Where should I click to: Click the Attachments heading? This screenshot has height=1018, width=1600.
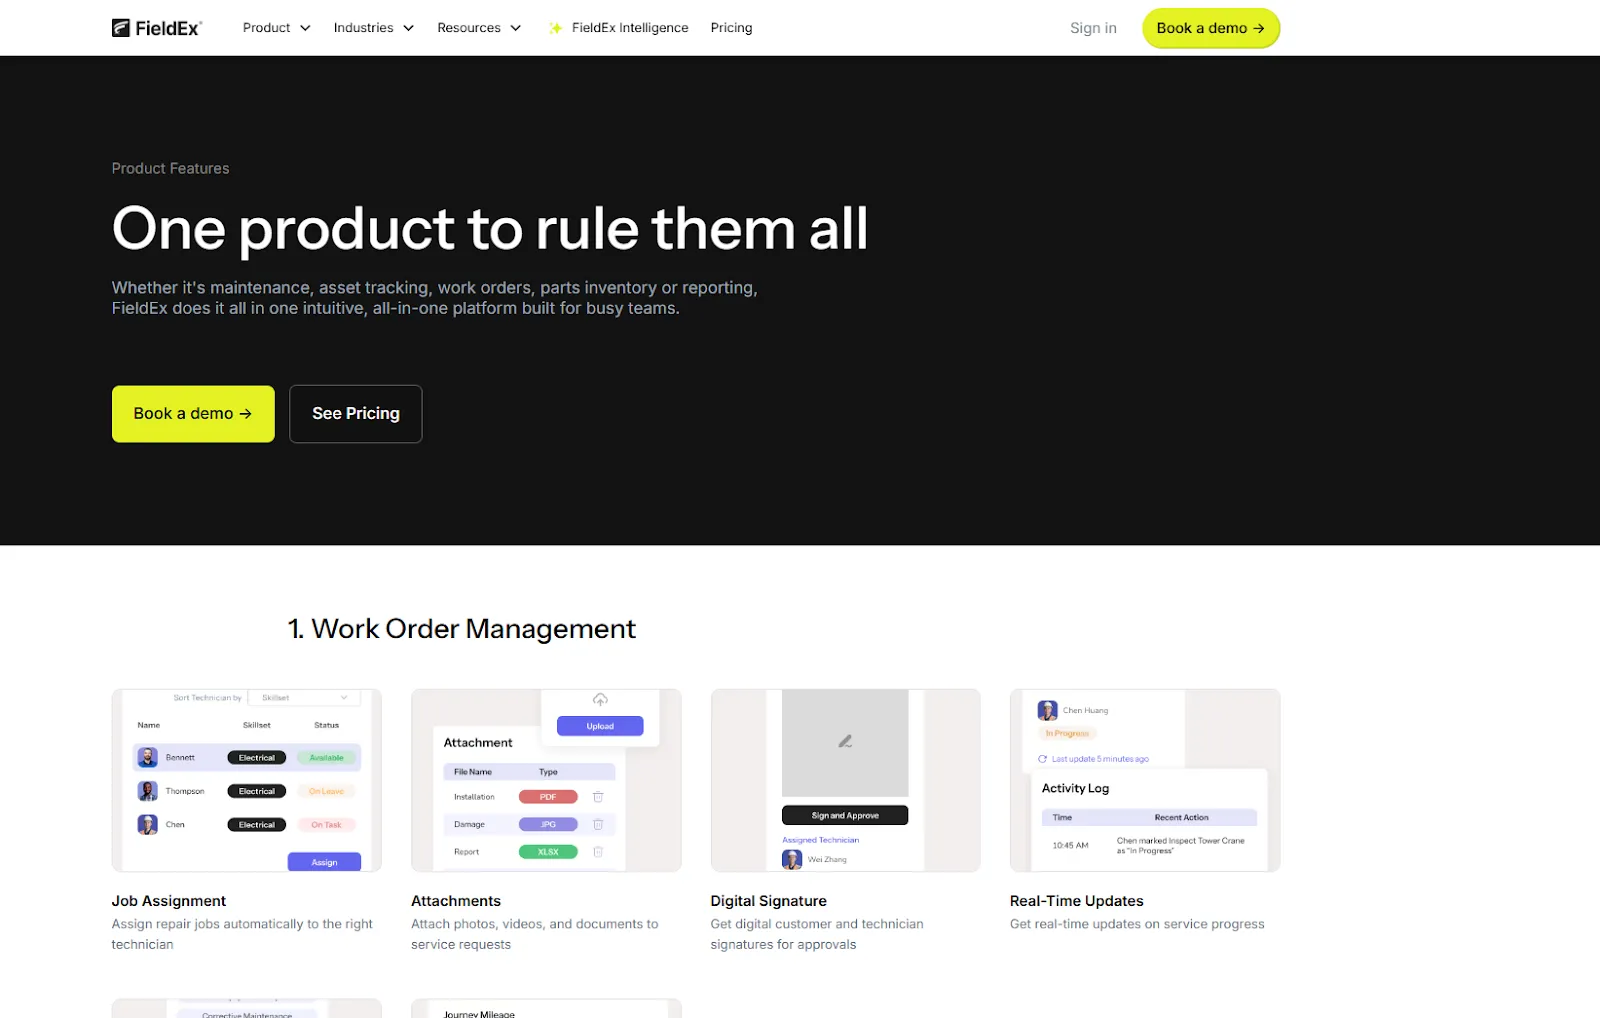456,901
